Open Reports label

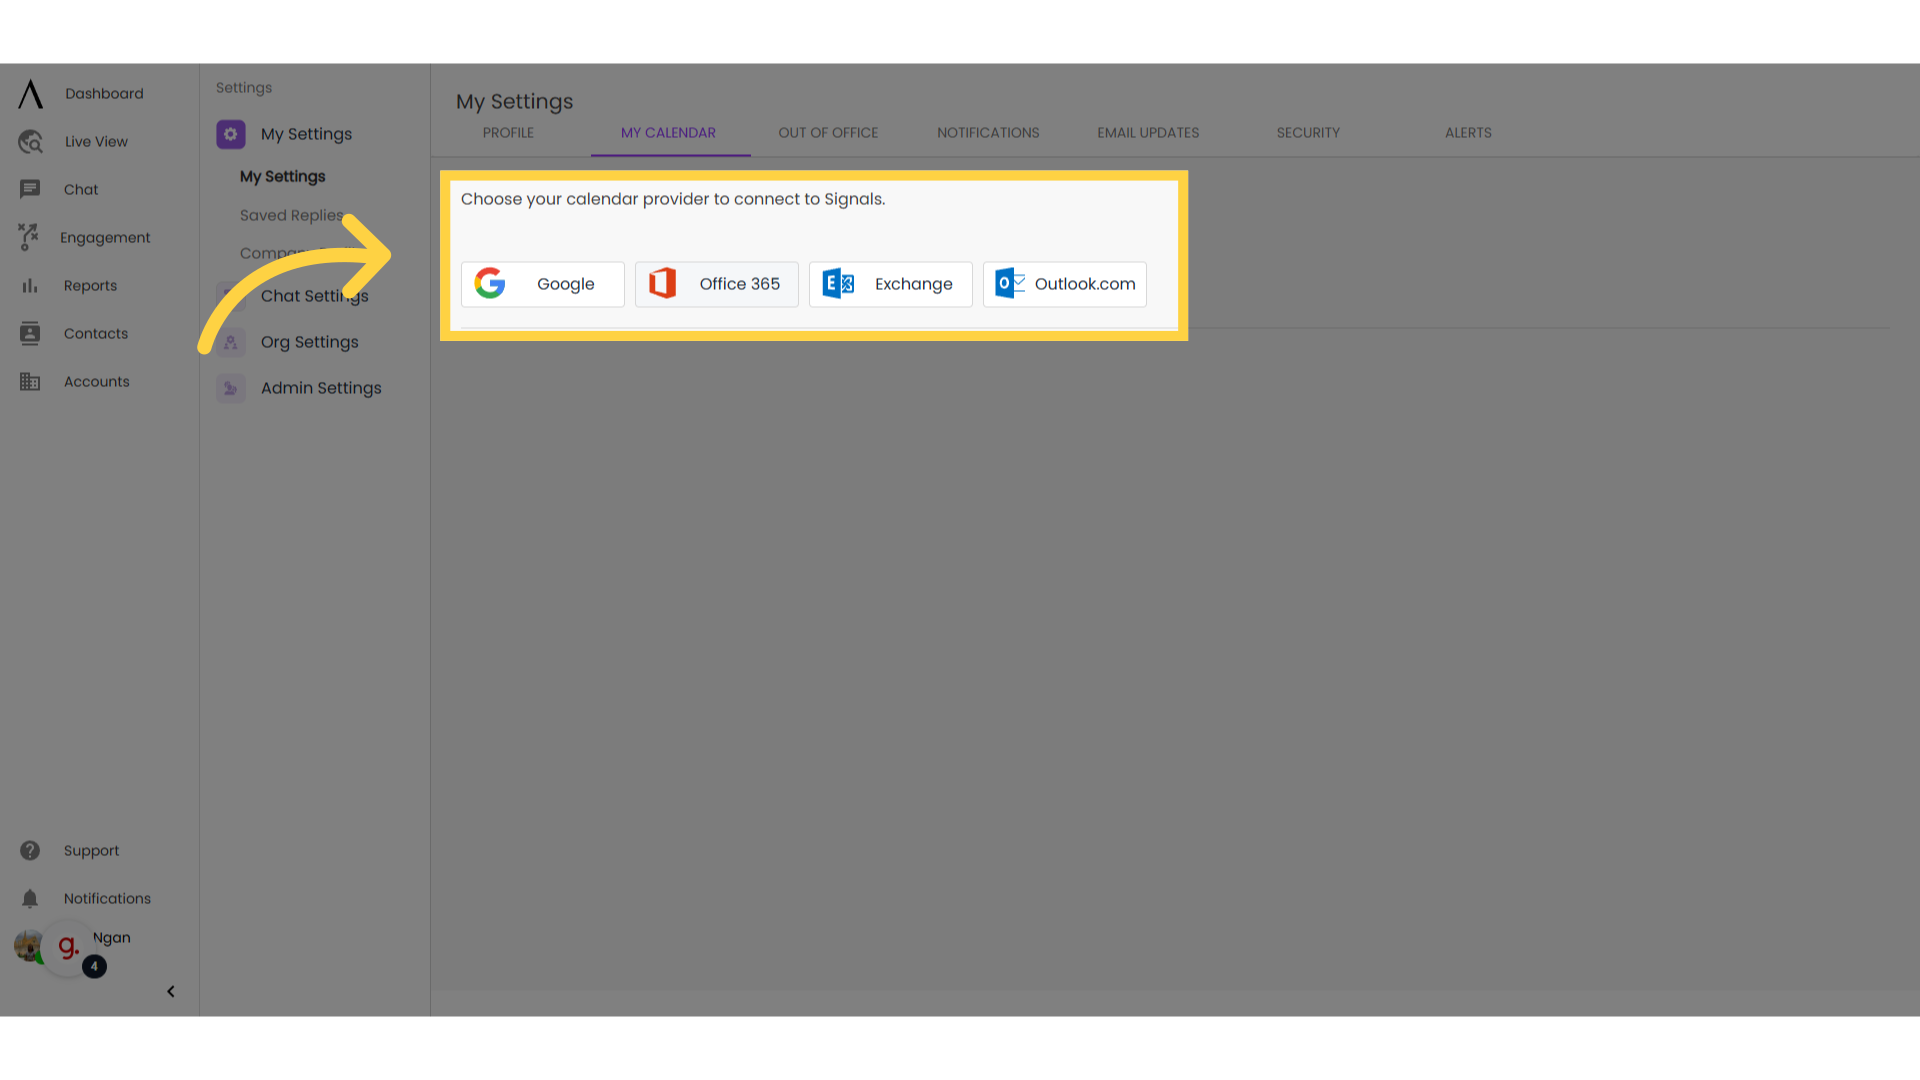(x=91, y=286)
